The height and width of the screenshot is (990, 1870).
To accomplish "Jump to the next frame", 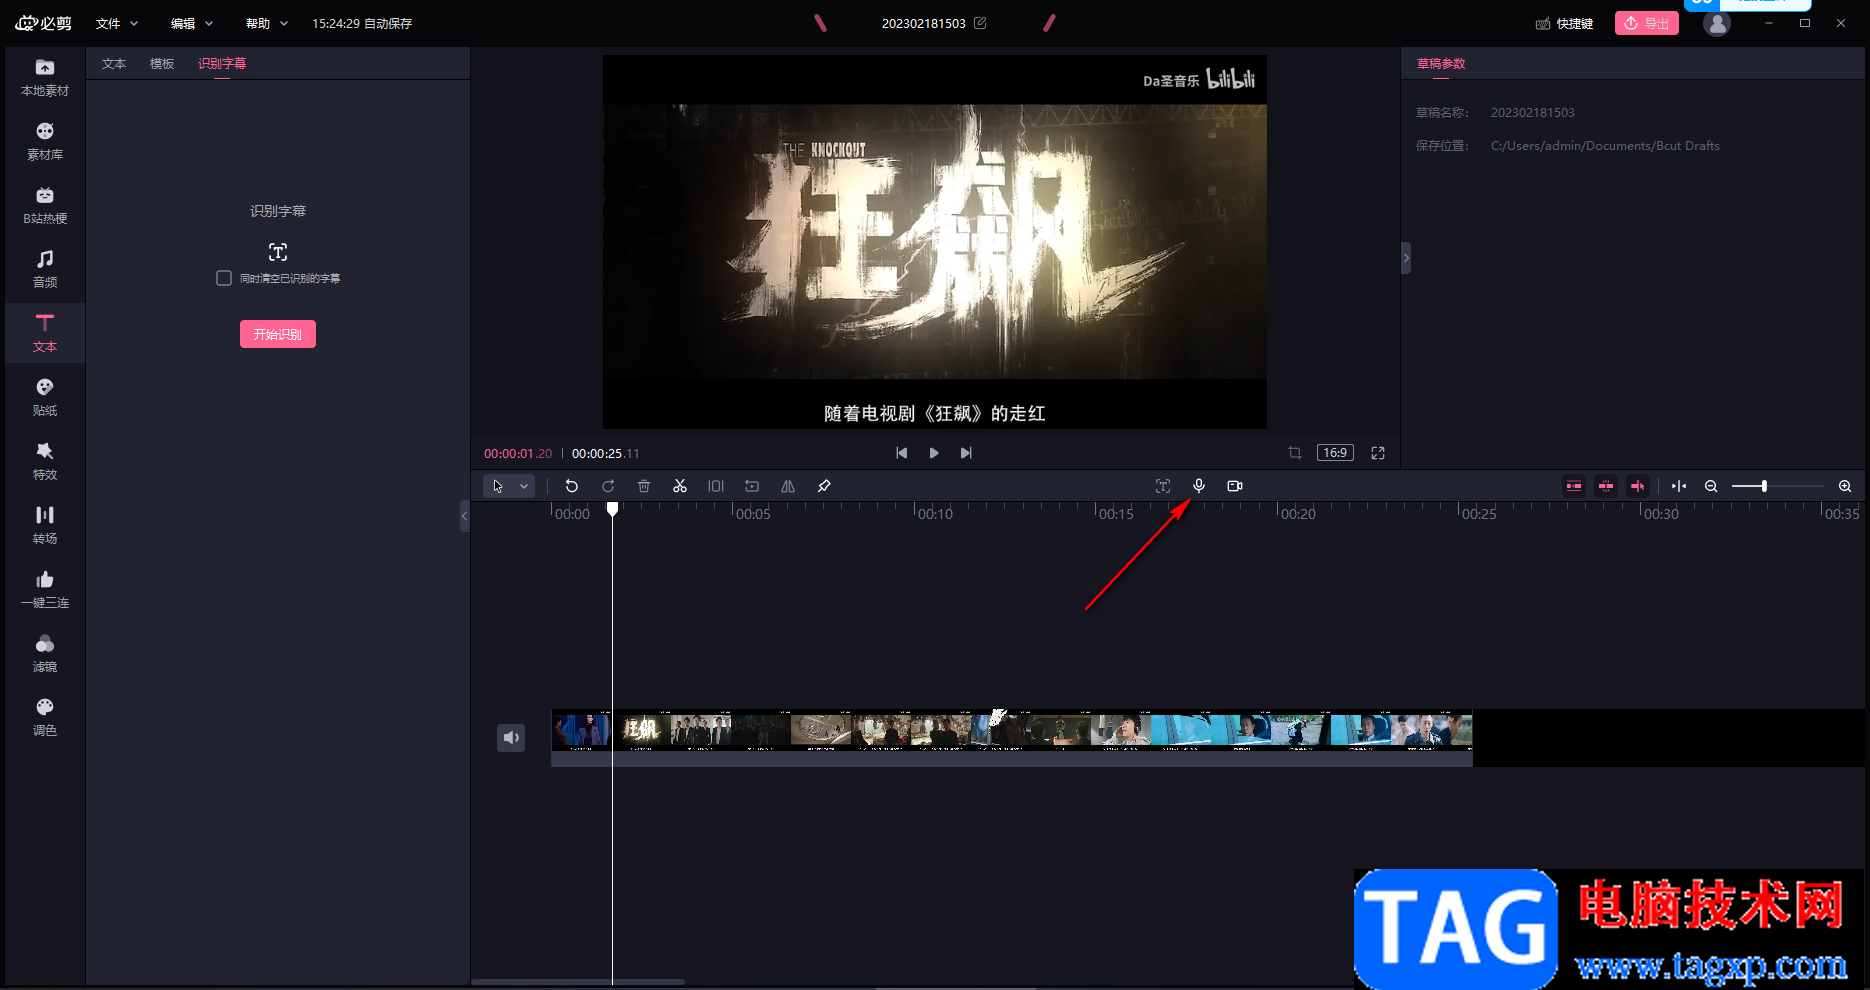I will point(966,453).
